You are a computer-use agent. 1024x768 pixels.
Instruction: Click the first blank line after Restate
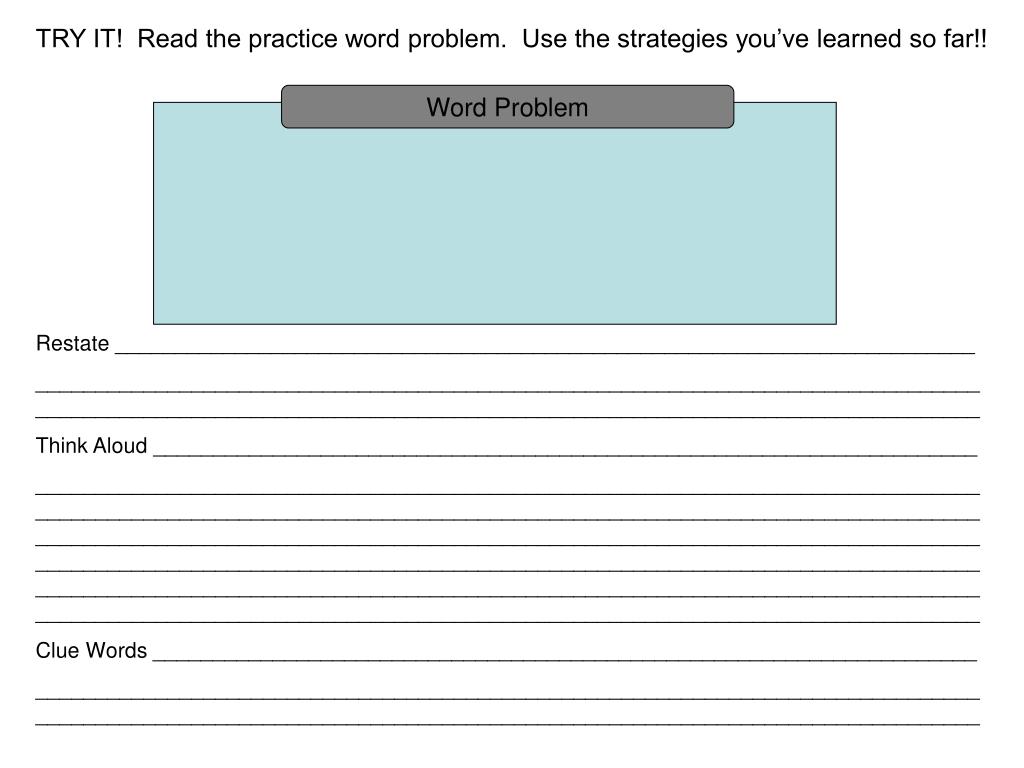click(545, 352)
